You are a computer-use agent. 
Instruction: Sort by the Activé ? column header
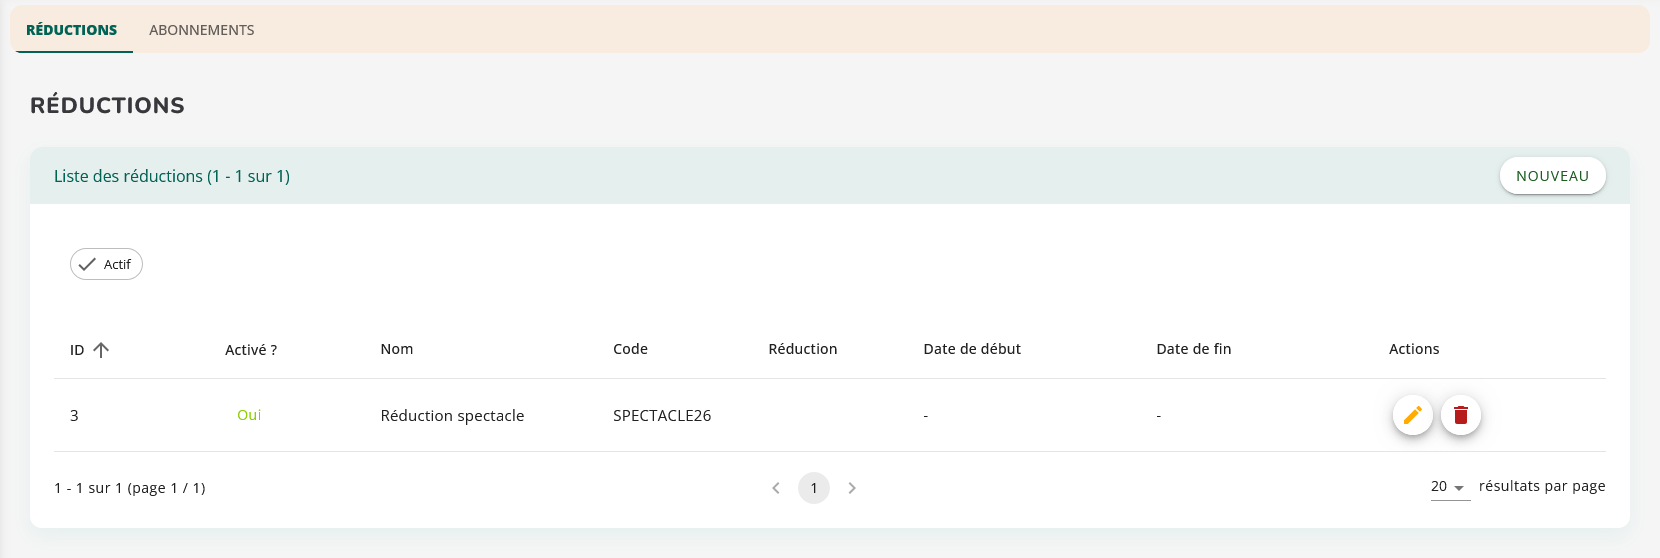pyautogui.click(x=251, y=350)
